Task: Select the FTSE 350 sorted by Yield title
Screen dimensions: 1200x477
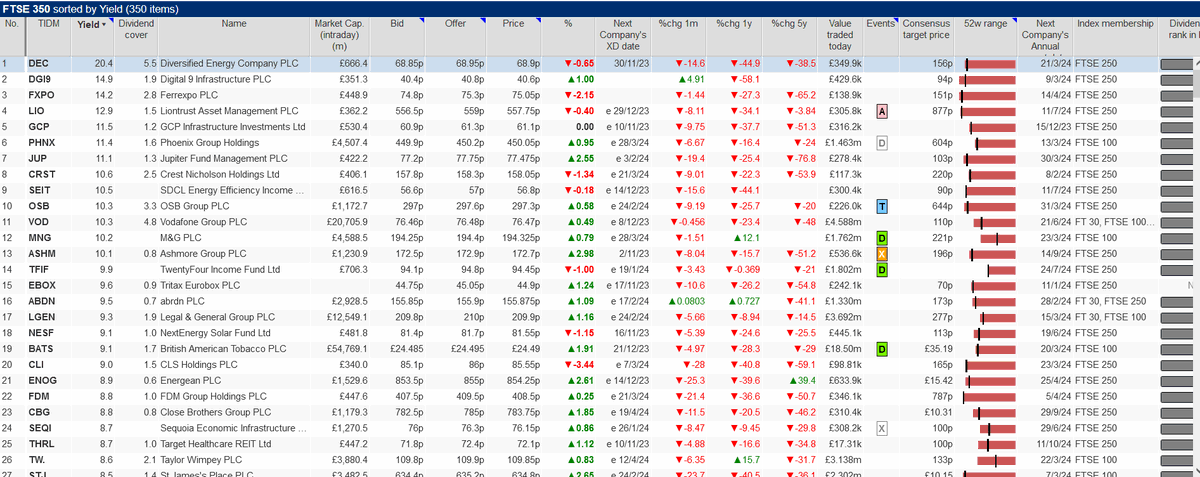Action: (92, 8)
